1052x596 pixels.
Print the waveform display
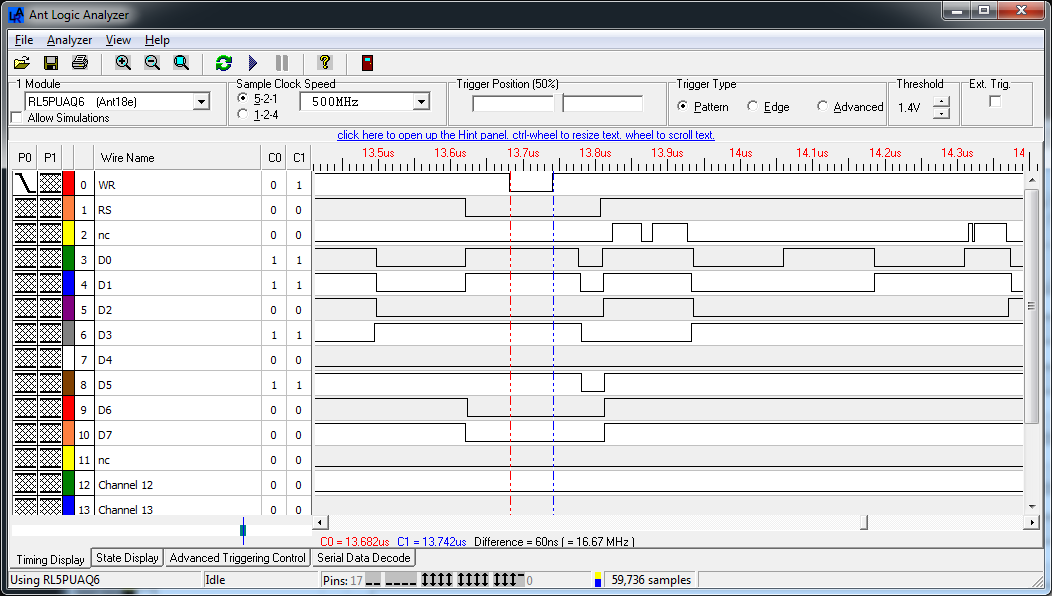click(80, 62)
